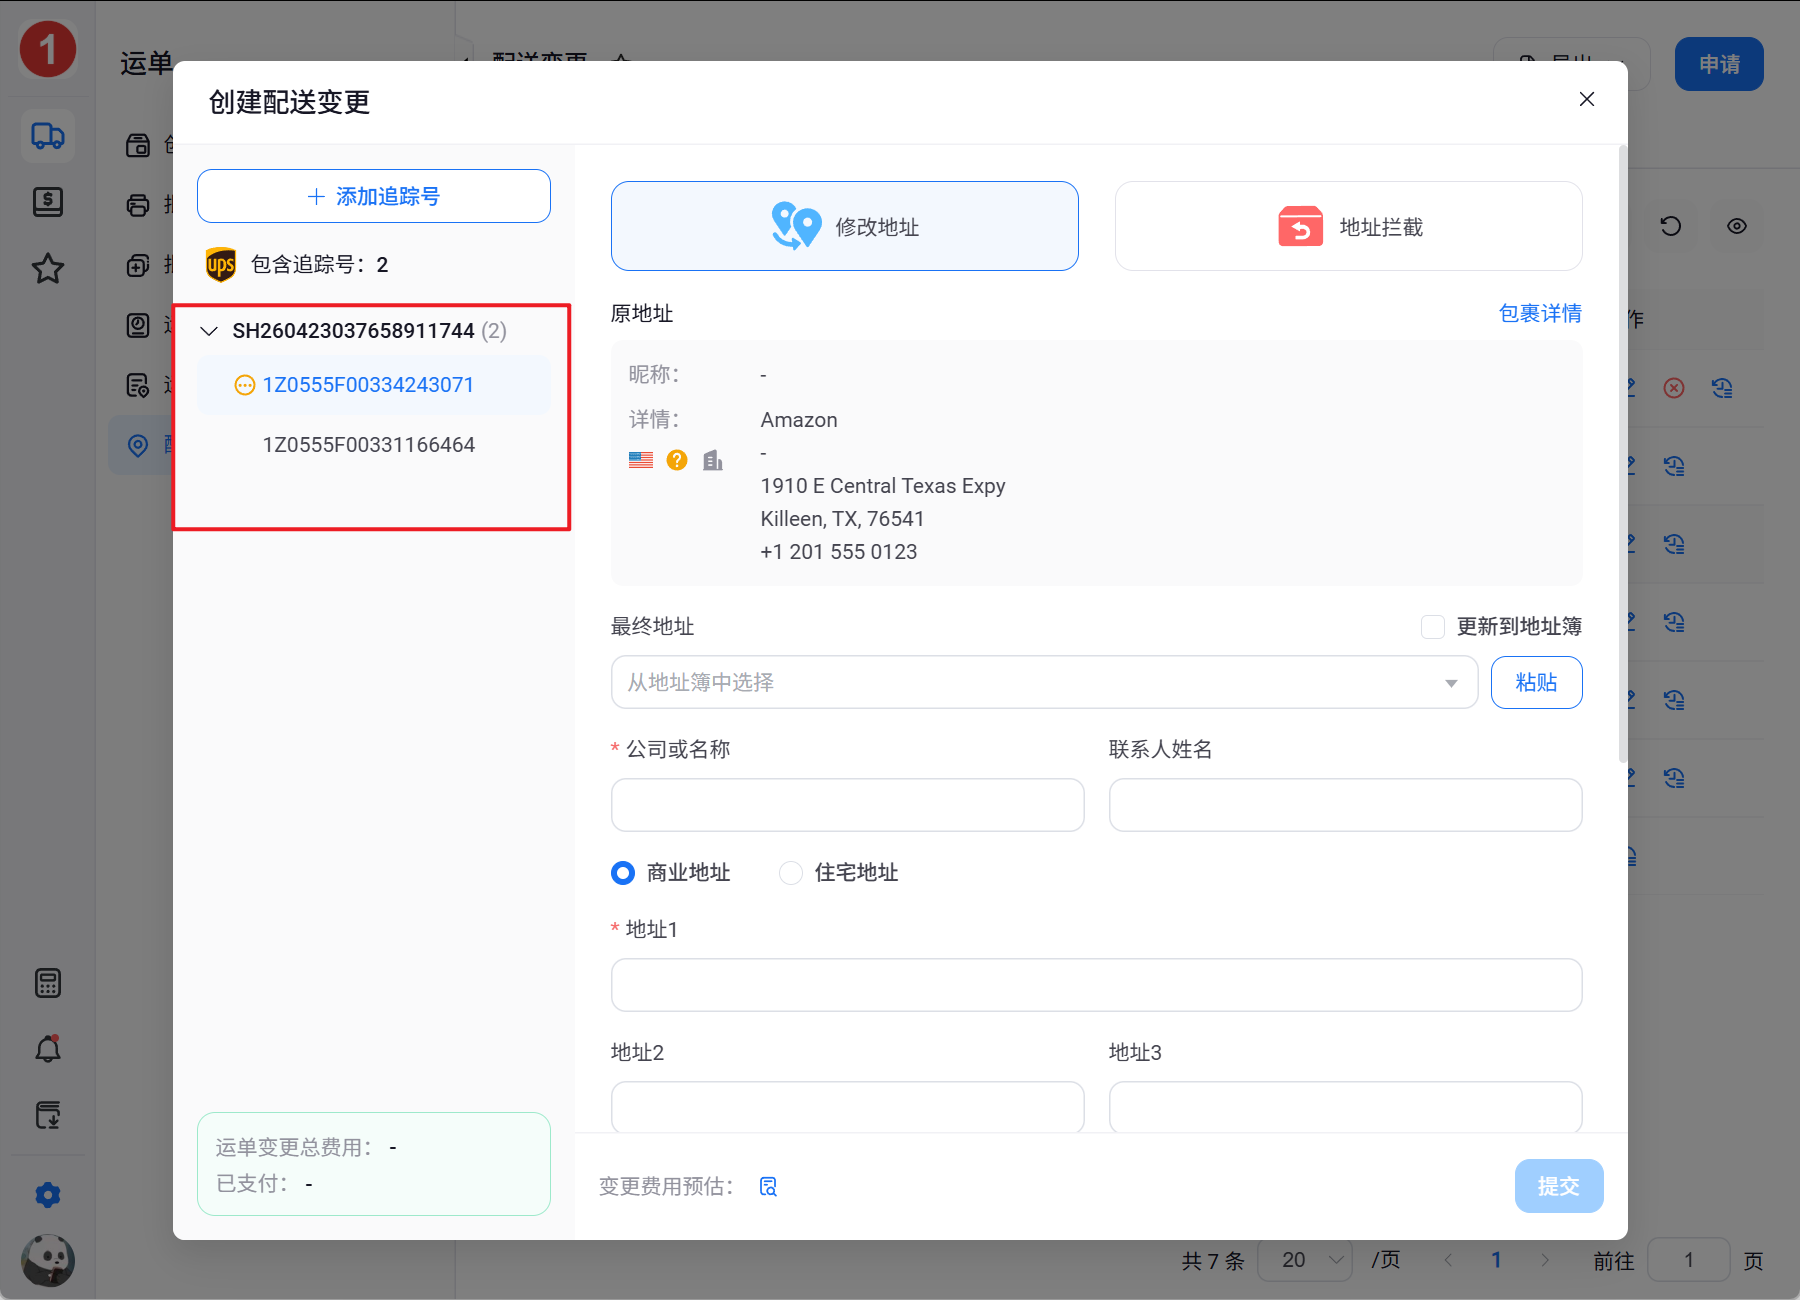Click the refresh icon behind the dialog
This screenshot has width=1800, height=1300.
1670,226
